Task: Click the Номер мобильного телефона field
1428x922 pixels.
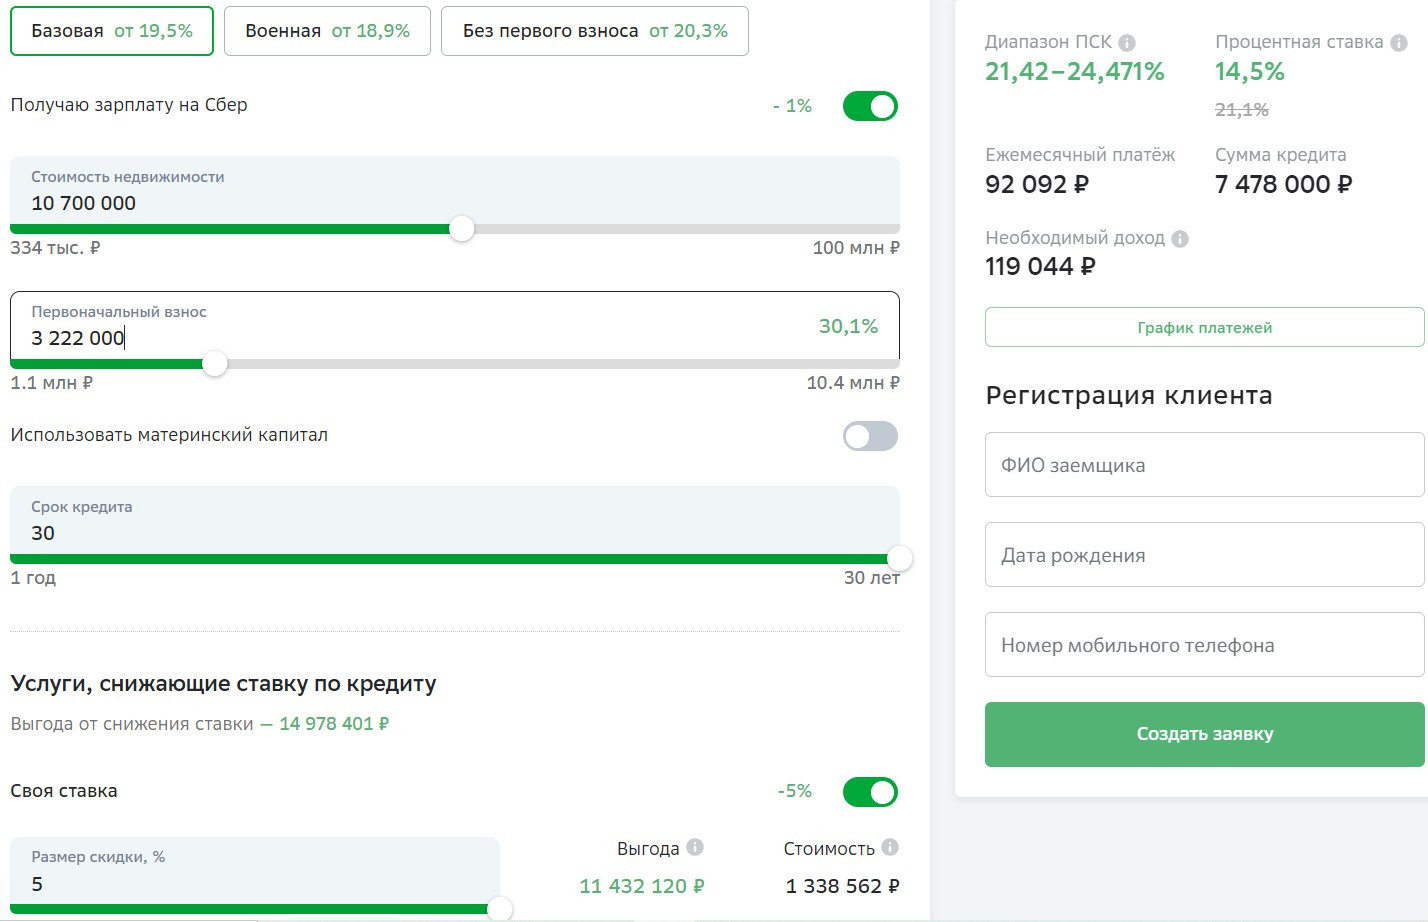Action: pyautogui.click(x=1204, y=645)
